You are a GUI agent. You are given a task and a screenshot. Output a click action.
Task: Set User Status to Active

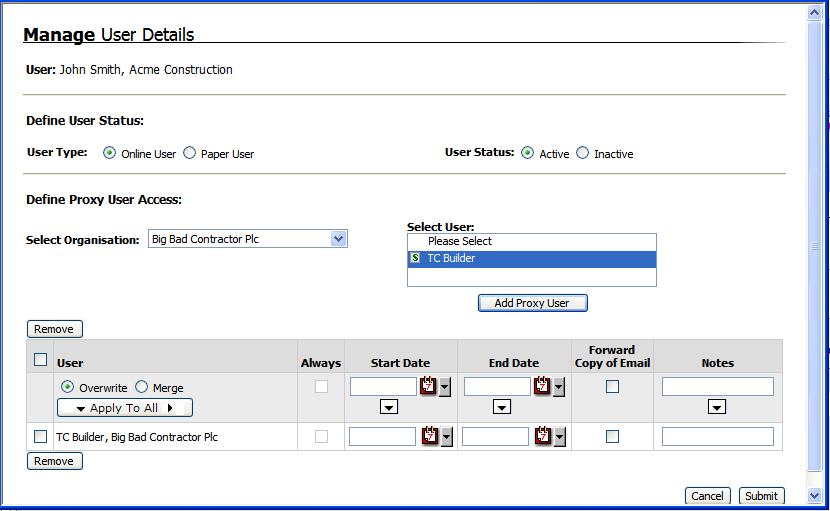527,153
